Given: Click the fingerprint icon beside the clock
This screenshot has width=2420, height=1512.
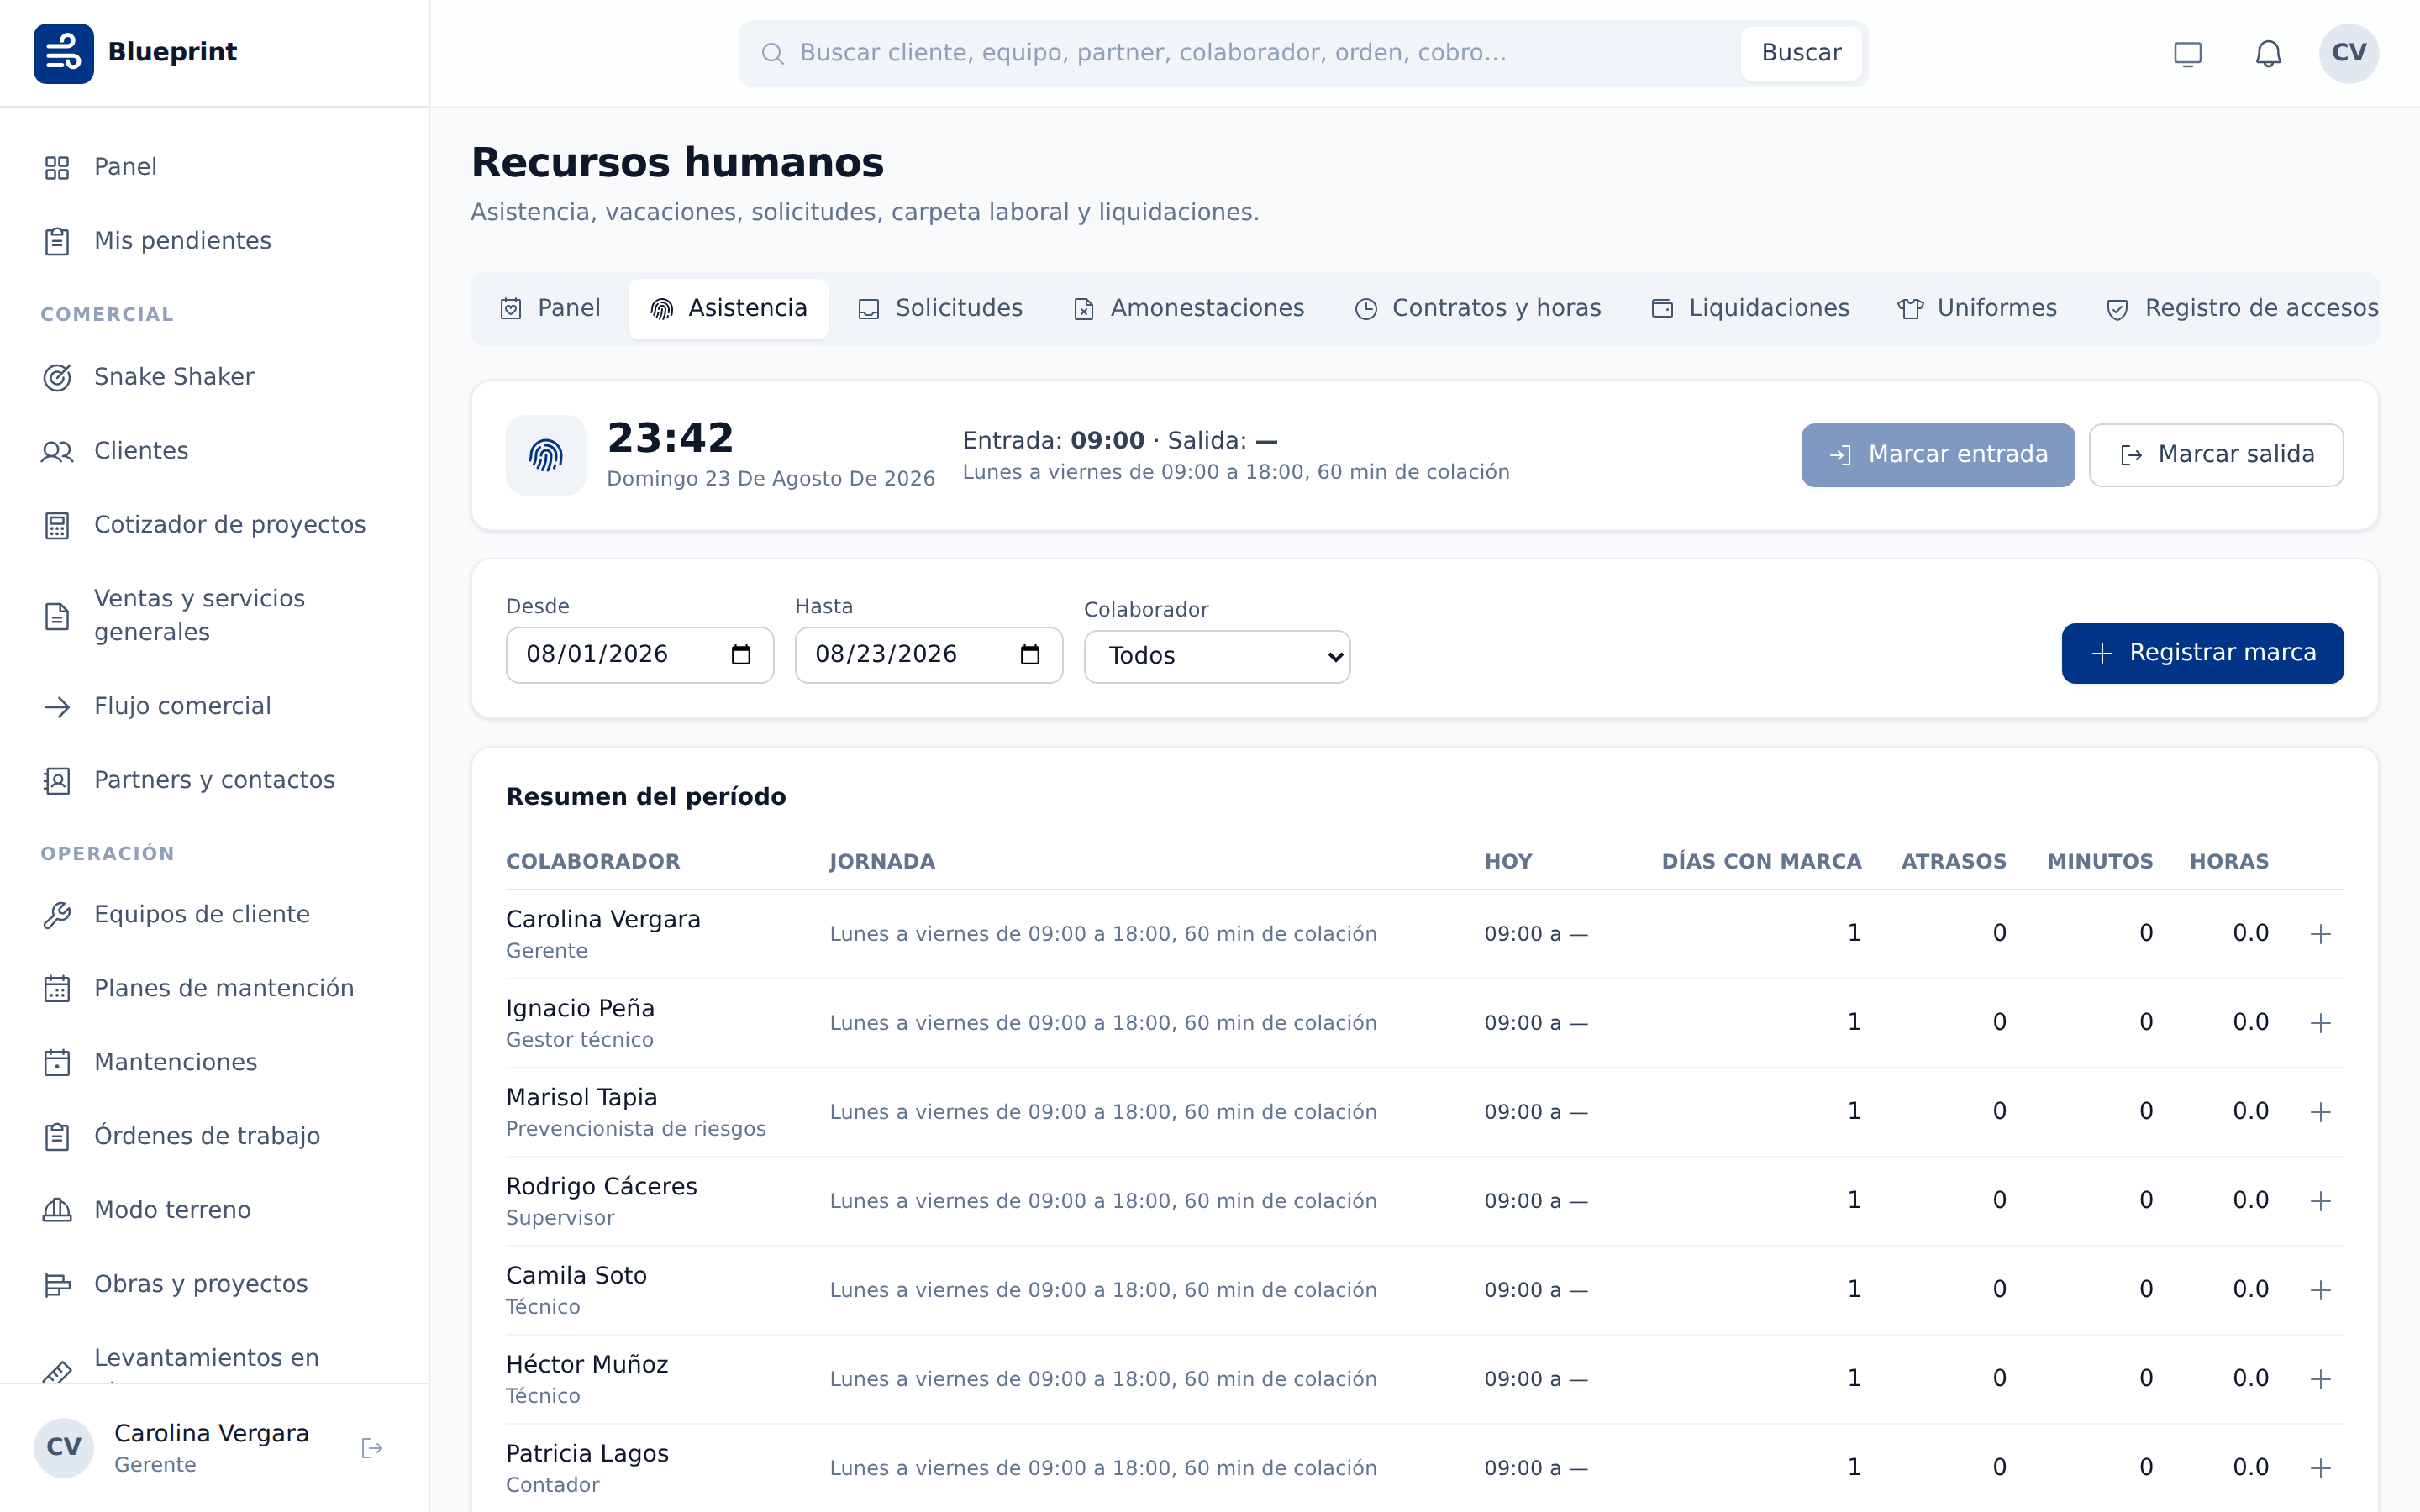Looking at the screenshot, I should pos(546,455).
